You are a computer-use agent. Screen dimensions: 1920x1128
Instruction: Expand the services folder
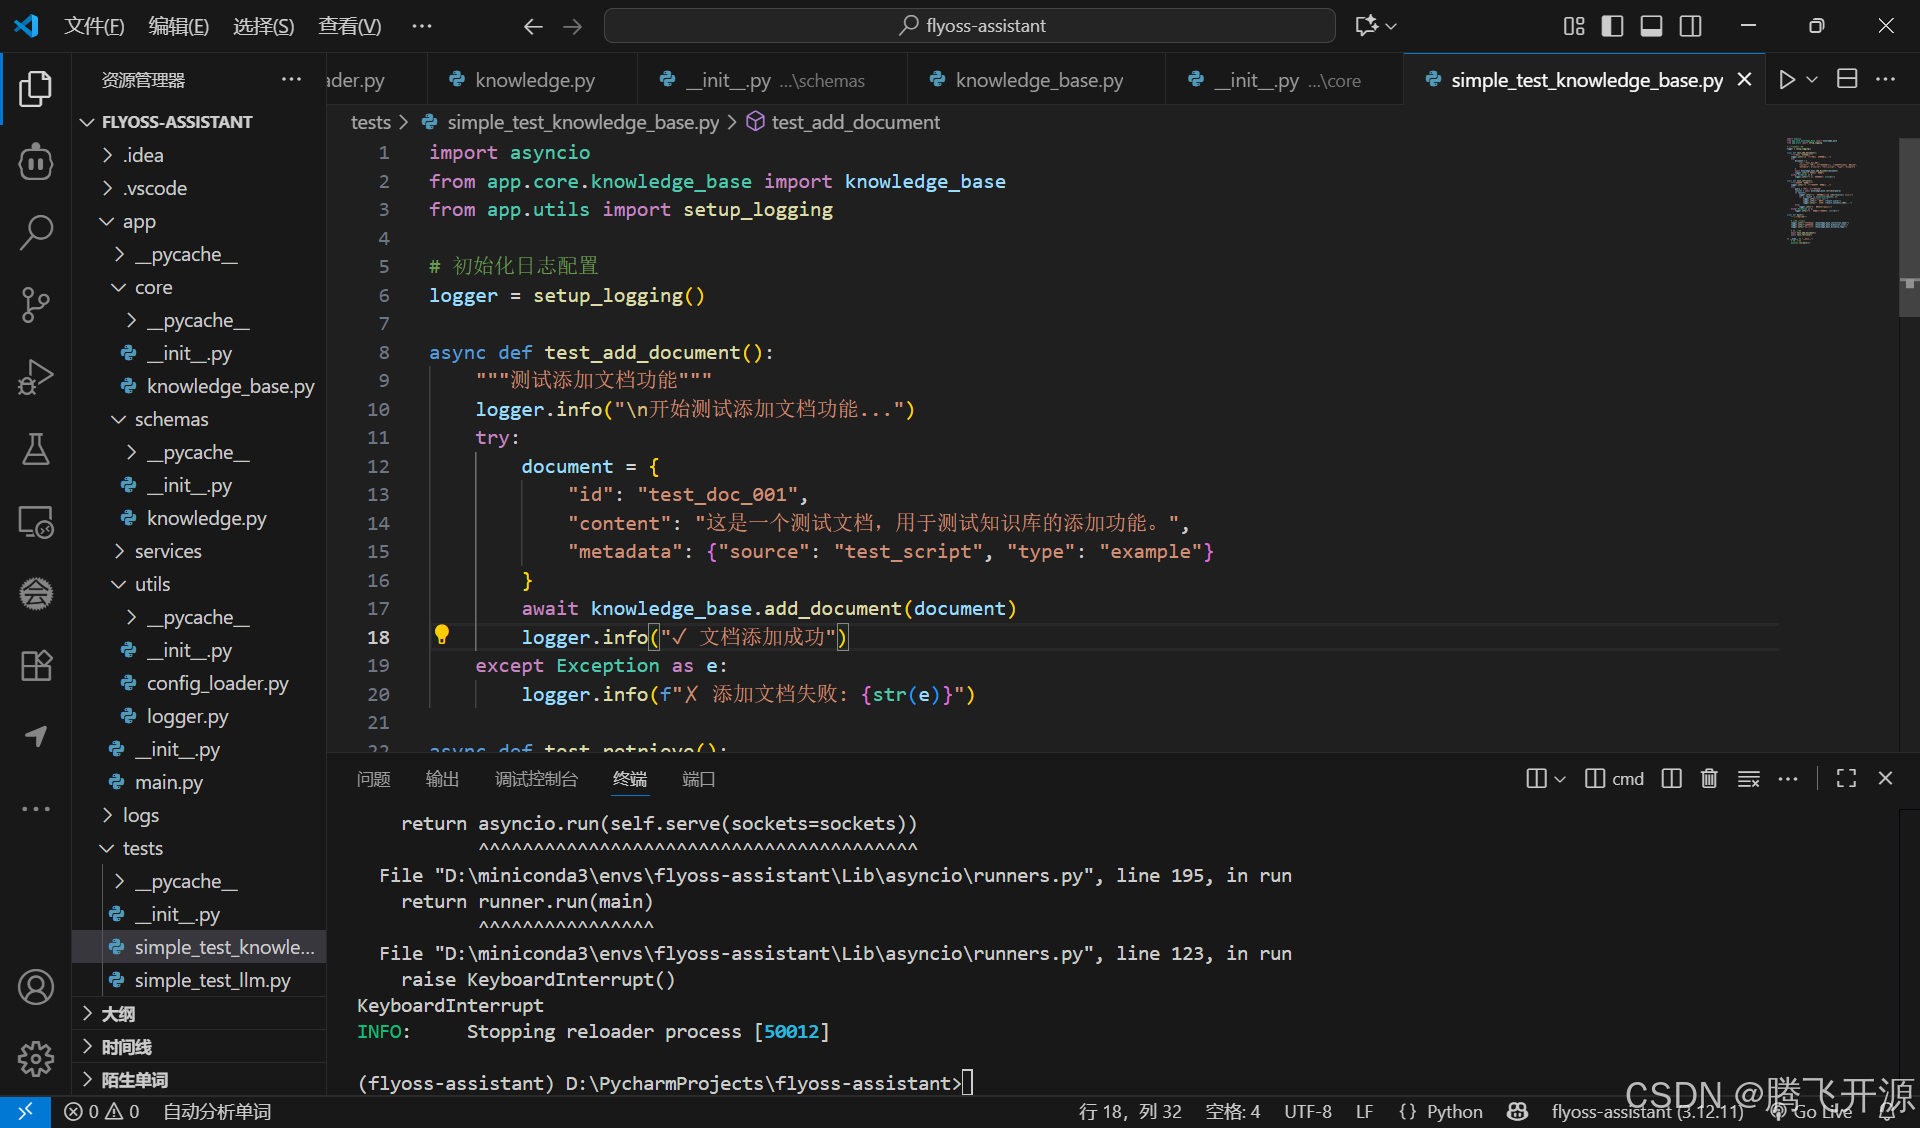coord(168,551)
